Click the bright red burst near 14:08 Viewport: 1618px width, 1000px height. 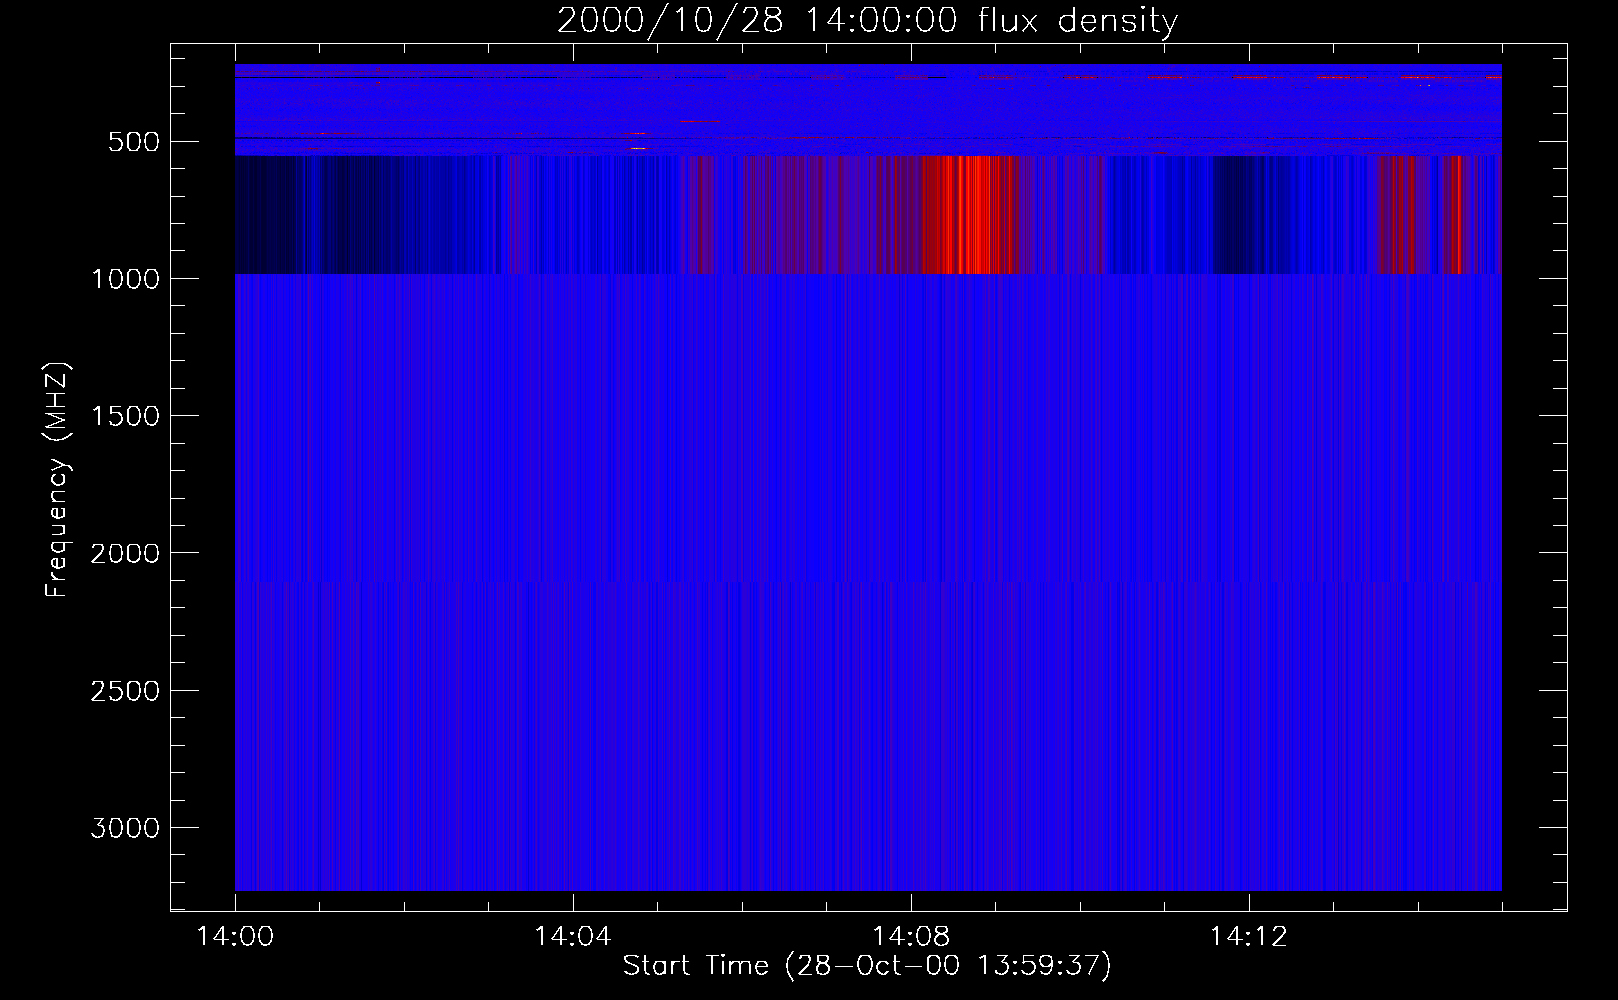coord(965,214)
